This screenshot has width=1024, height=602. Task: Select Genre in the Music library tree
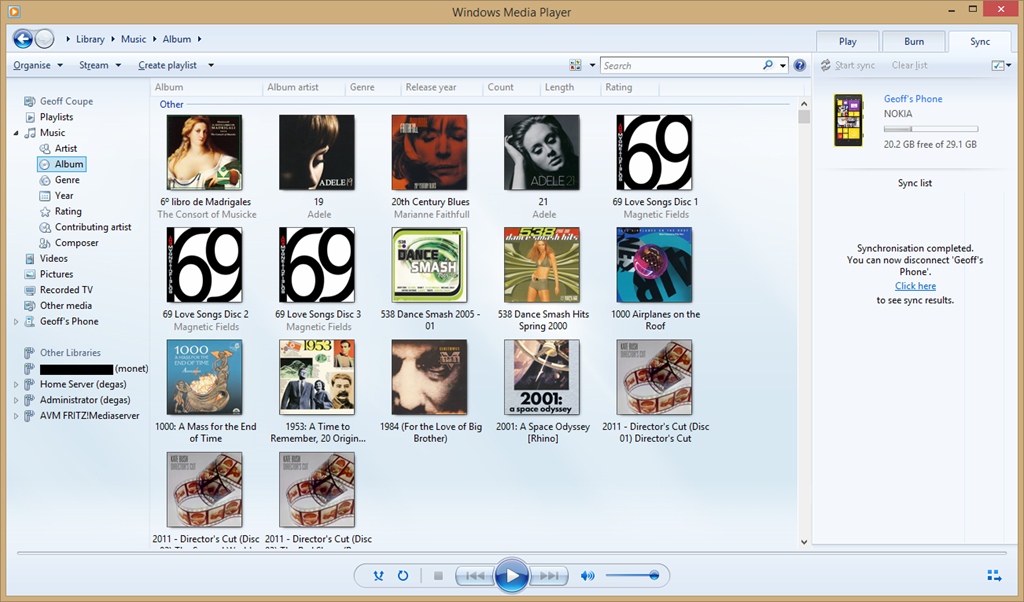click(x=67, y=180)
